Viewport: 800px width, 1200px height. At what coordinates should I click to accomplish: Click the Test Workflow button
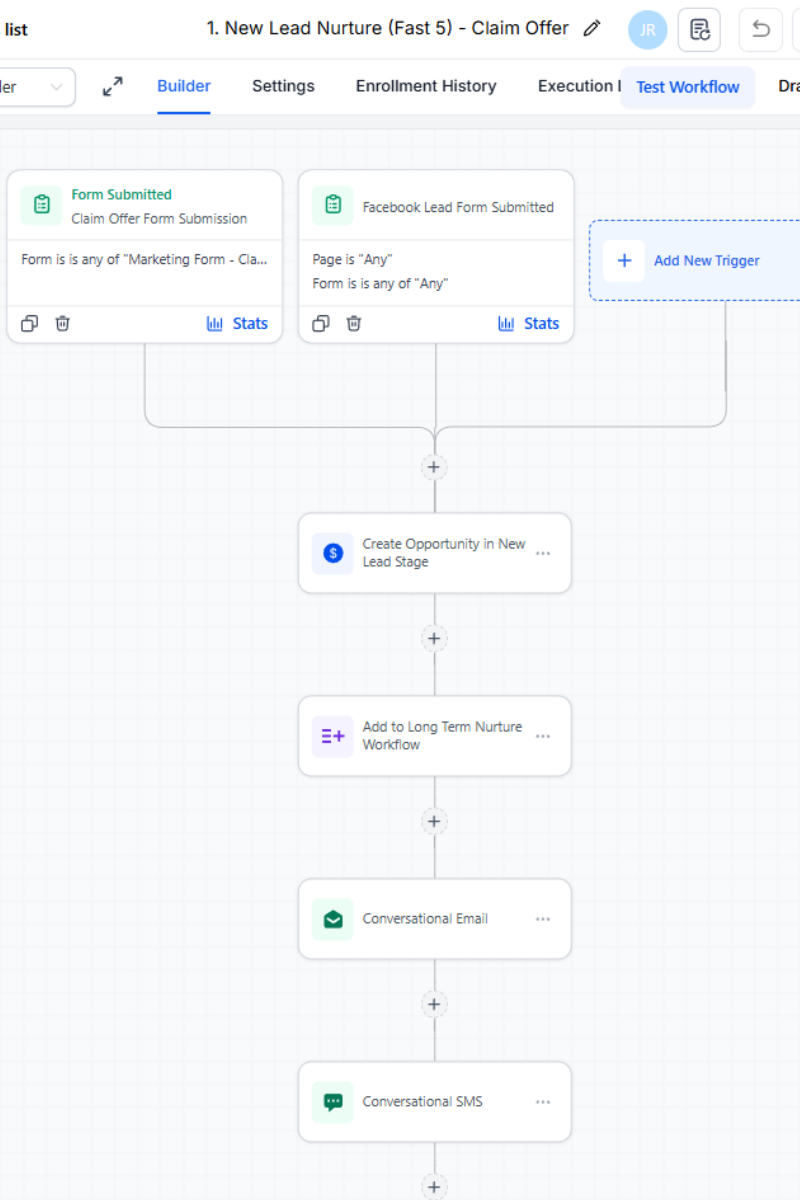(x=688, y=87)
